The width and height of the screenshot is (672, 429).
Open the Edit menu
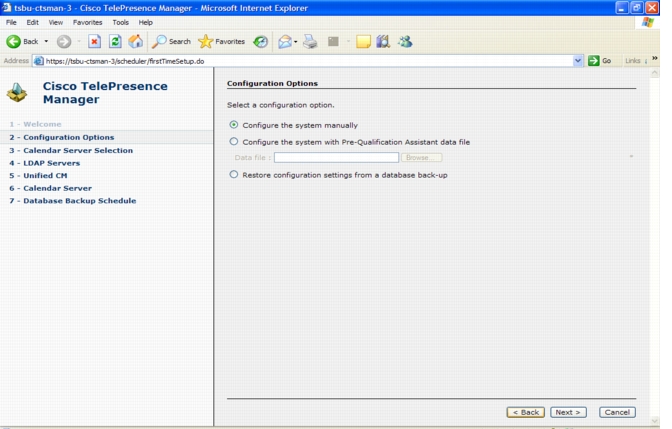(33, 22)
